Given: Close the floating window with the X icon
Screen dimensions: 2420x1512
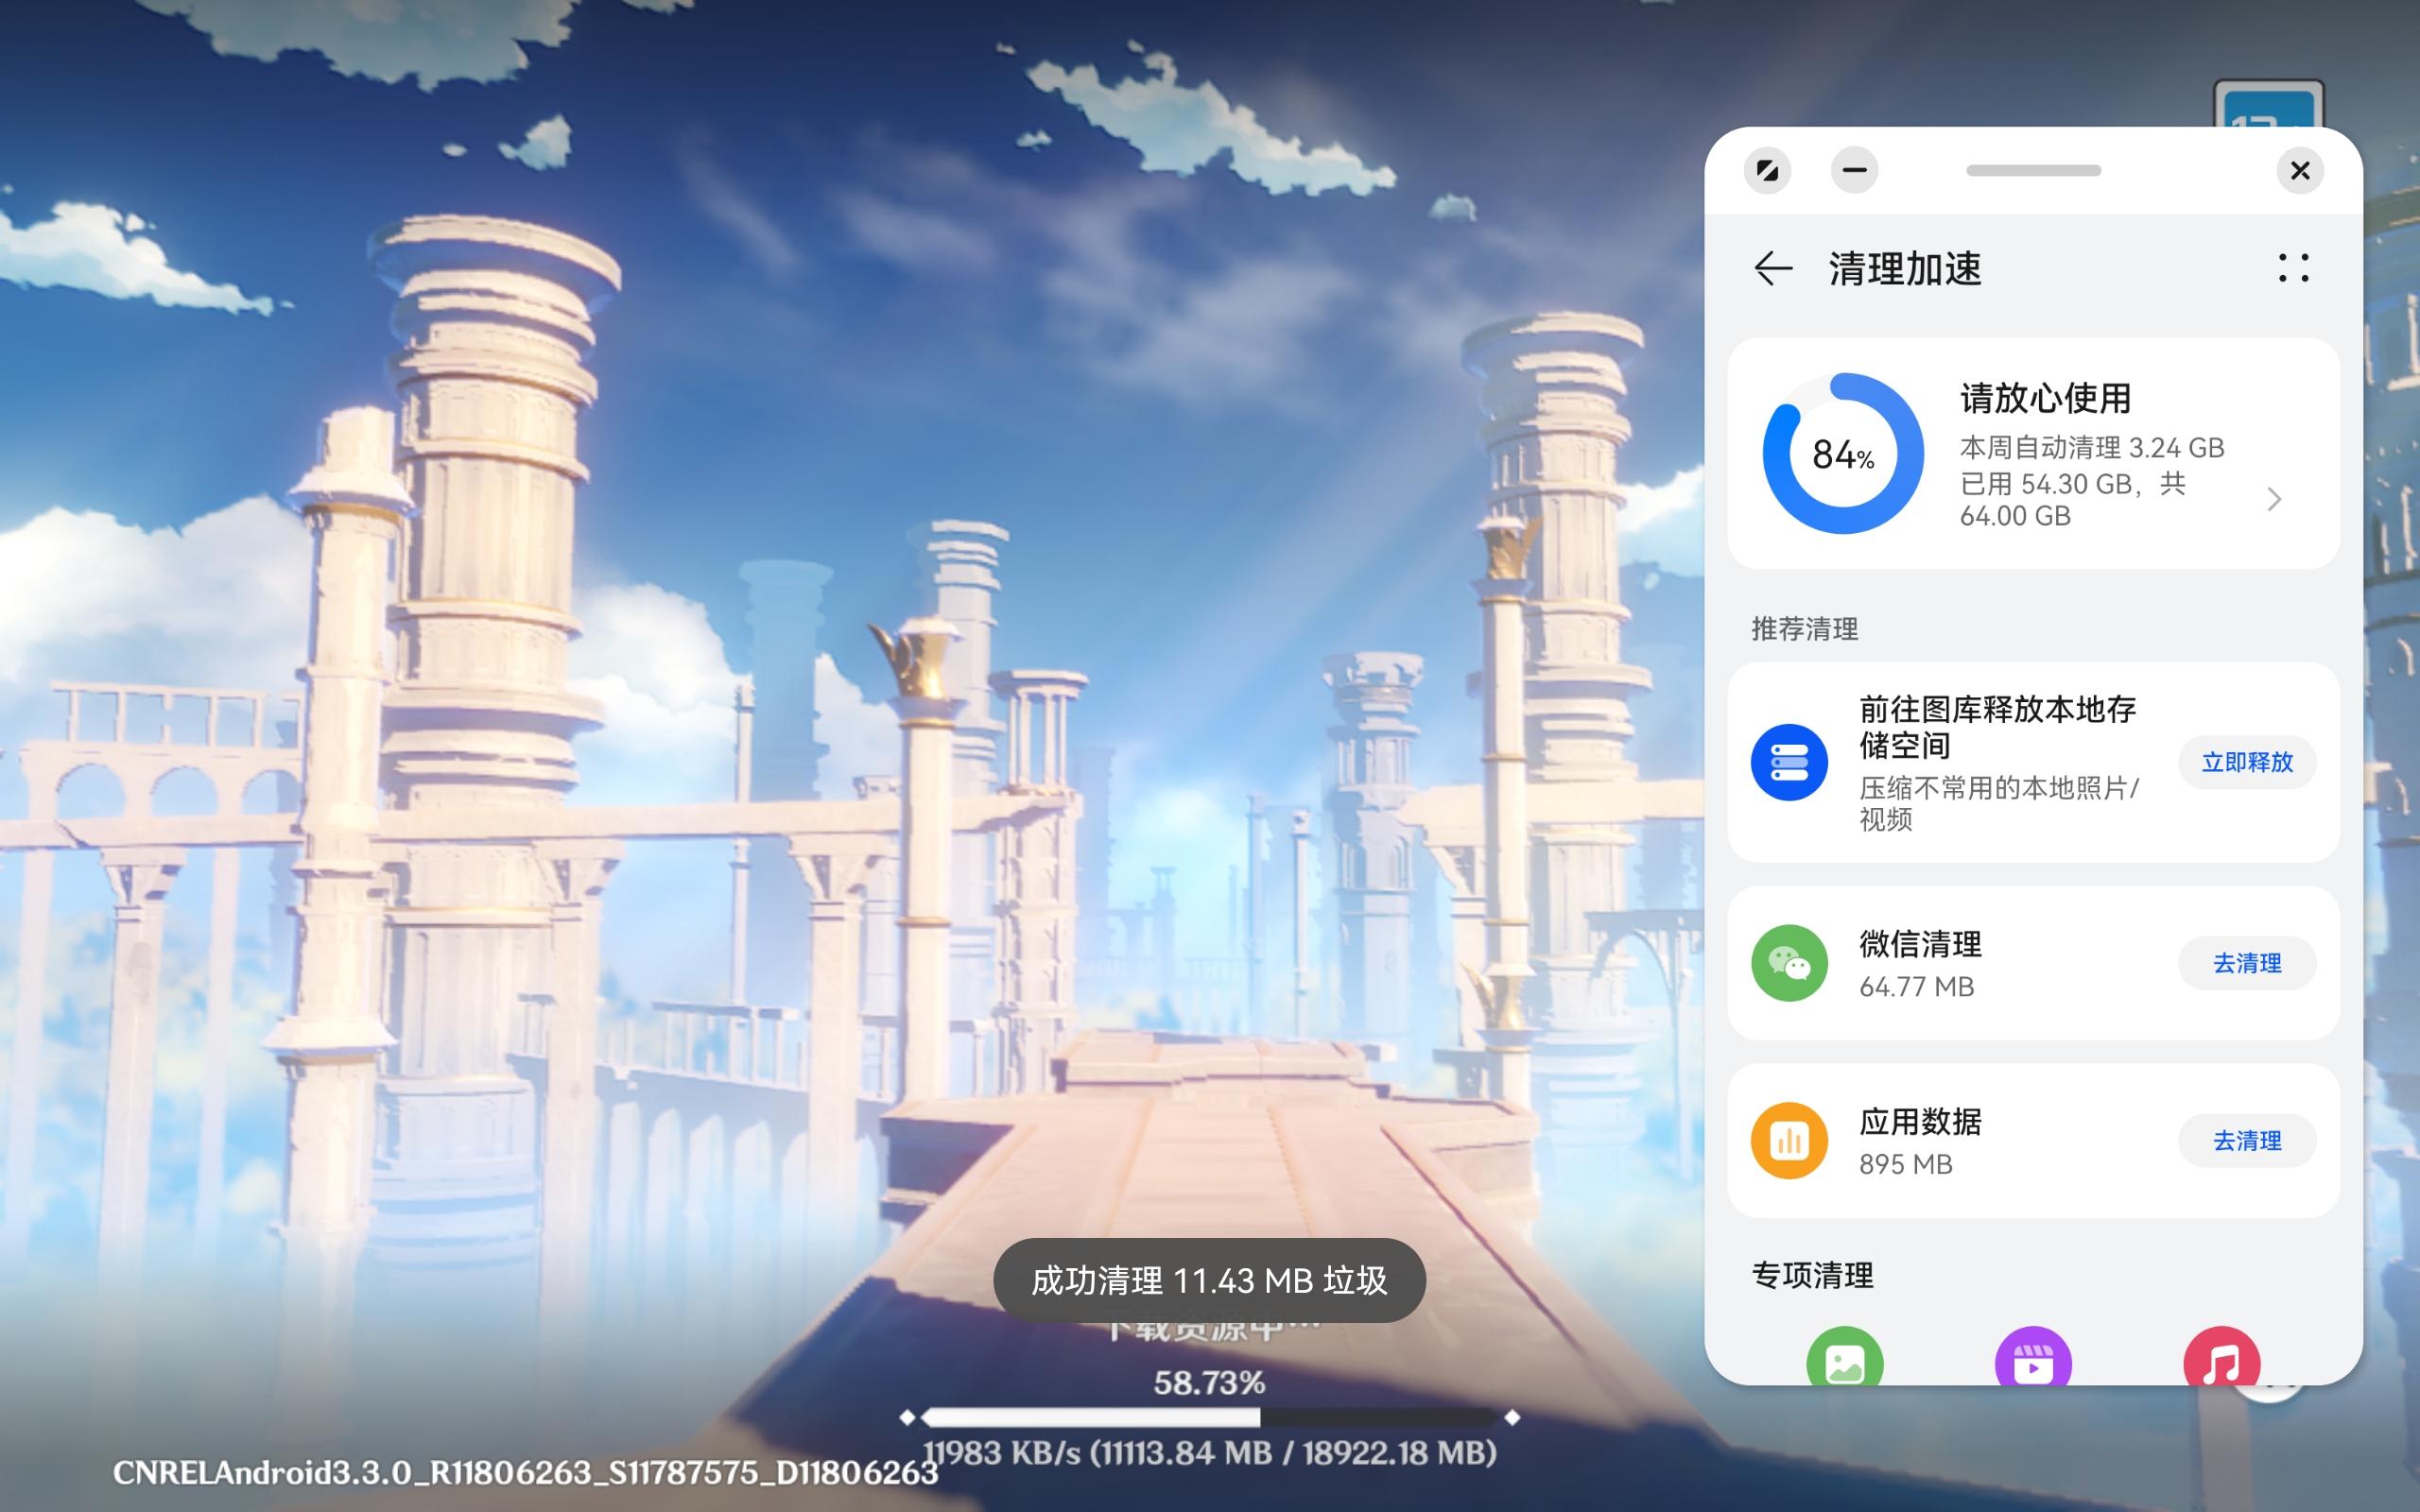Looking at the screenshot, I should pos(2300,170).
